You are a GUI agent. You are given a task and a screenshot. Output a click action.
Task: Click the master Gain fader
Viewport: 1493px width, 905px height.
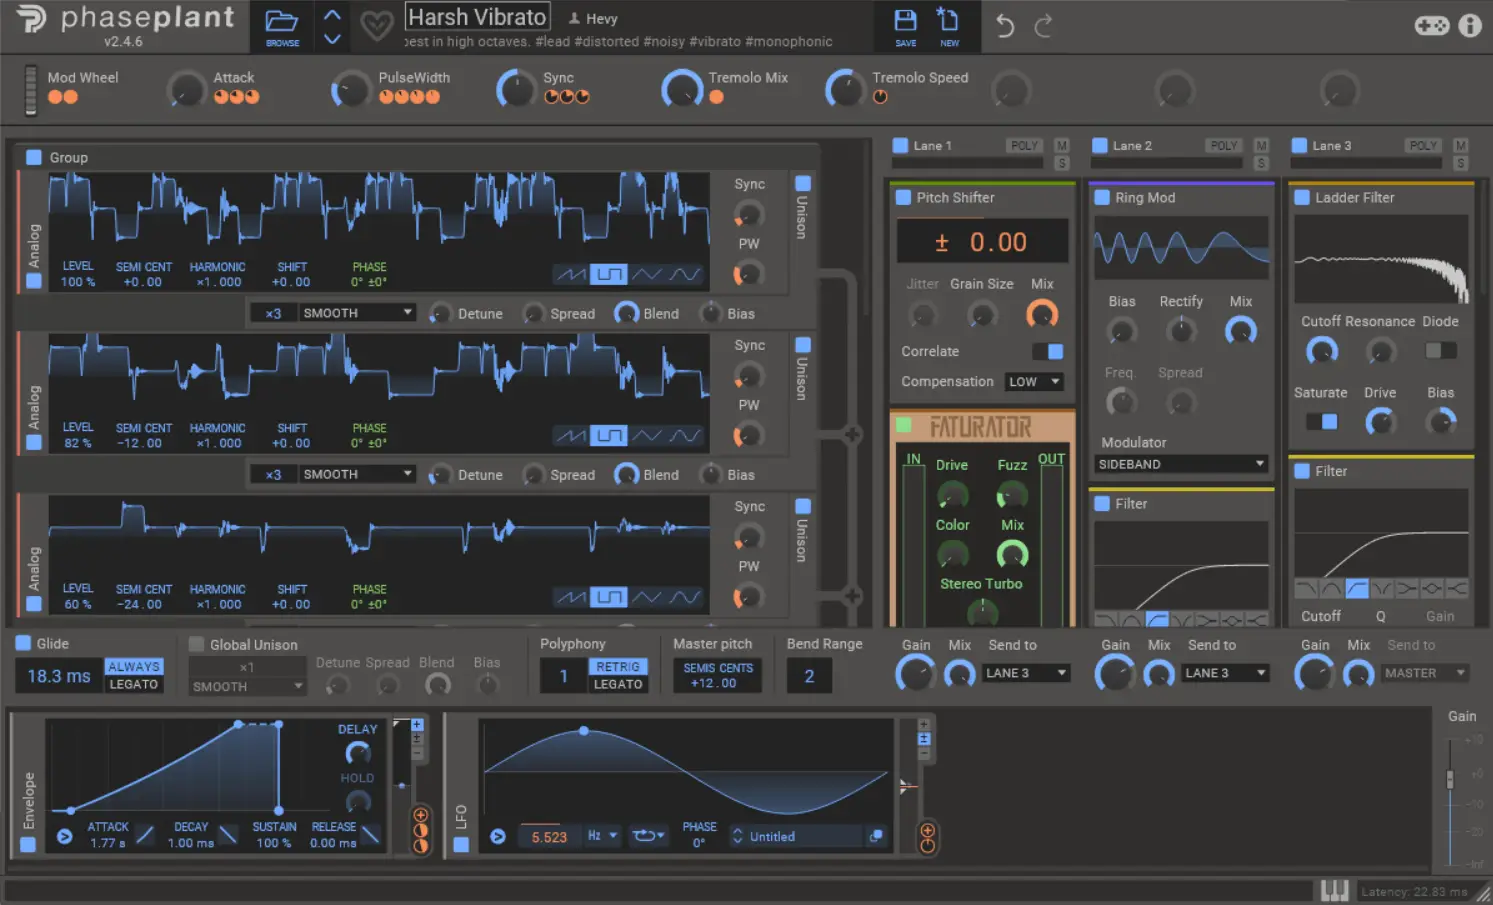1450,779
